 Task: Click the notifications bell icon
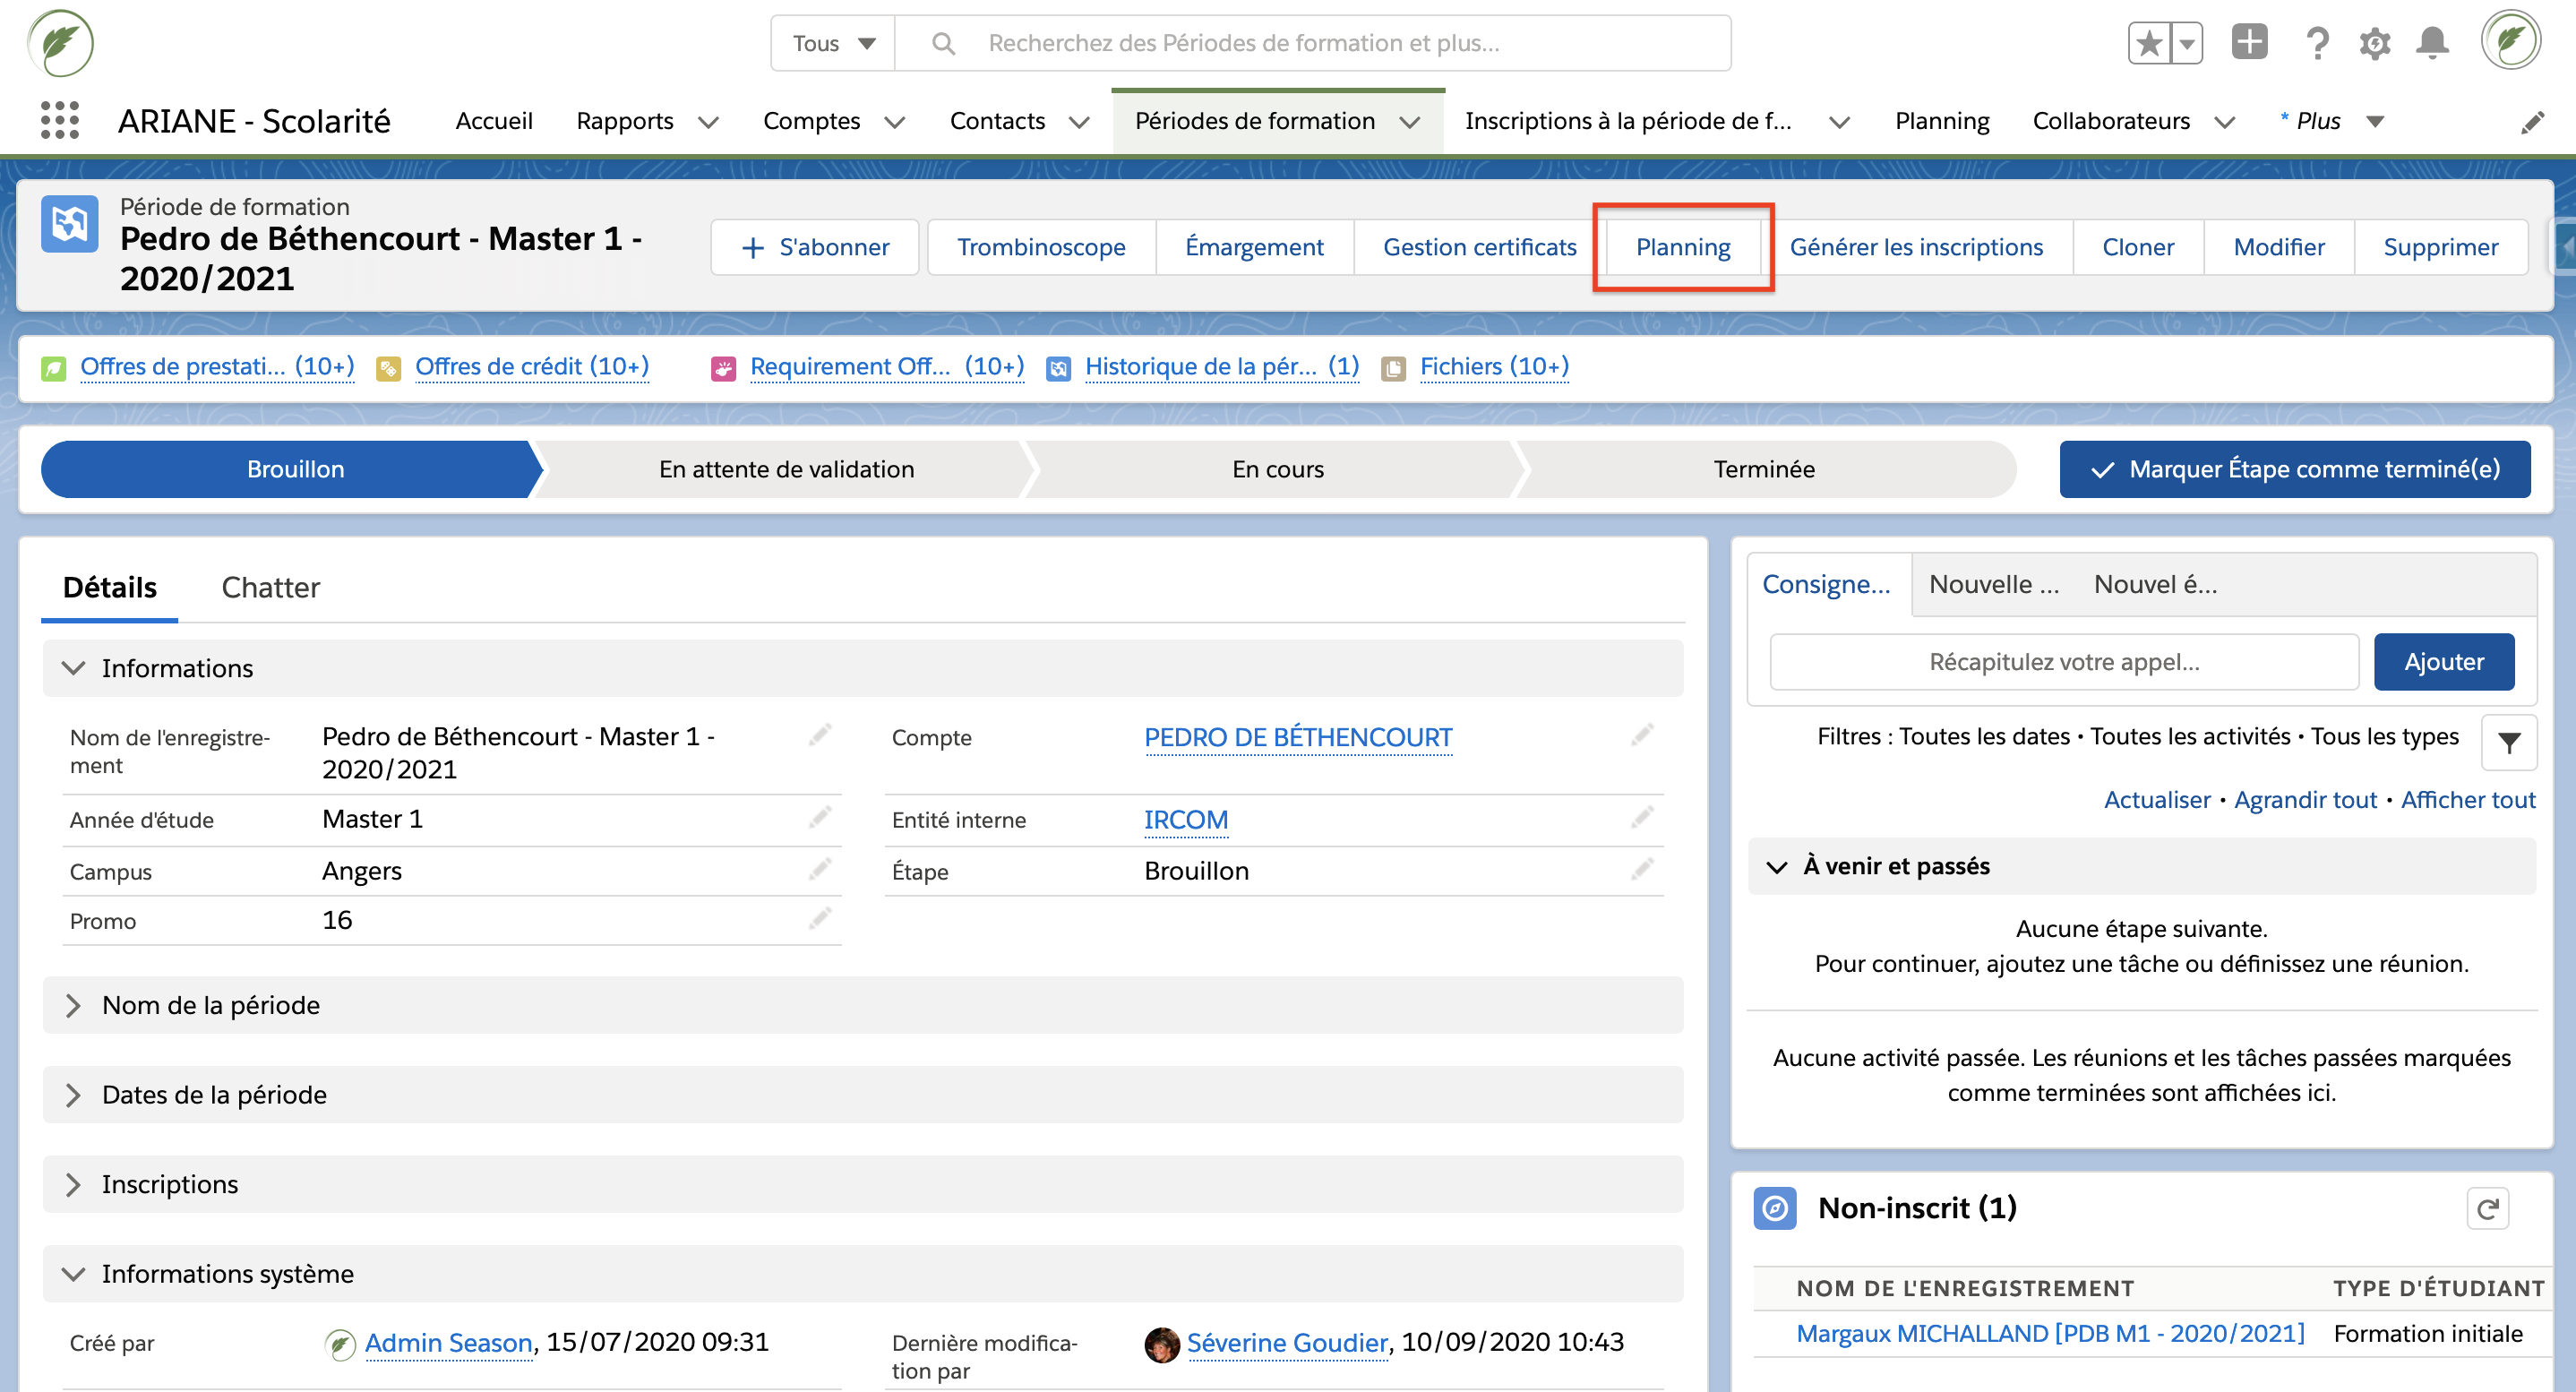tap(2432, 44)
